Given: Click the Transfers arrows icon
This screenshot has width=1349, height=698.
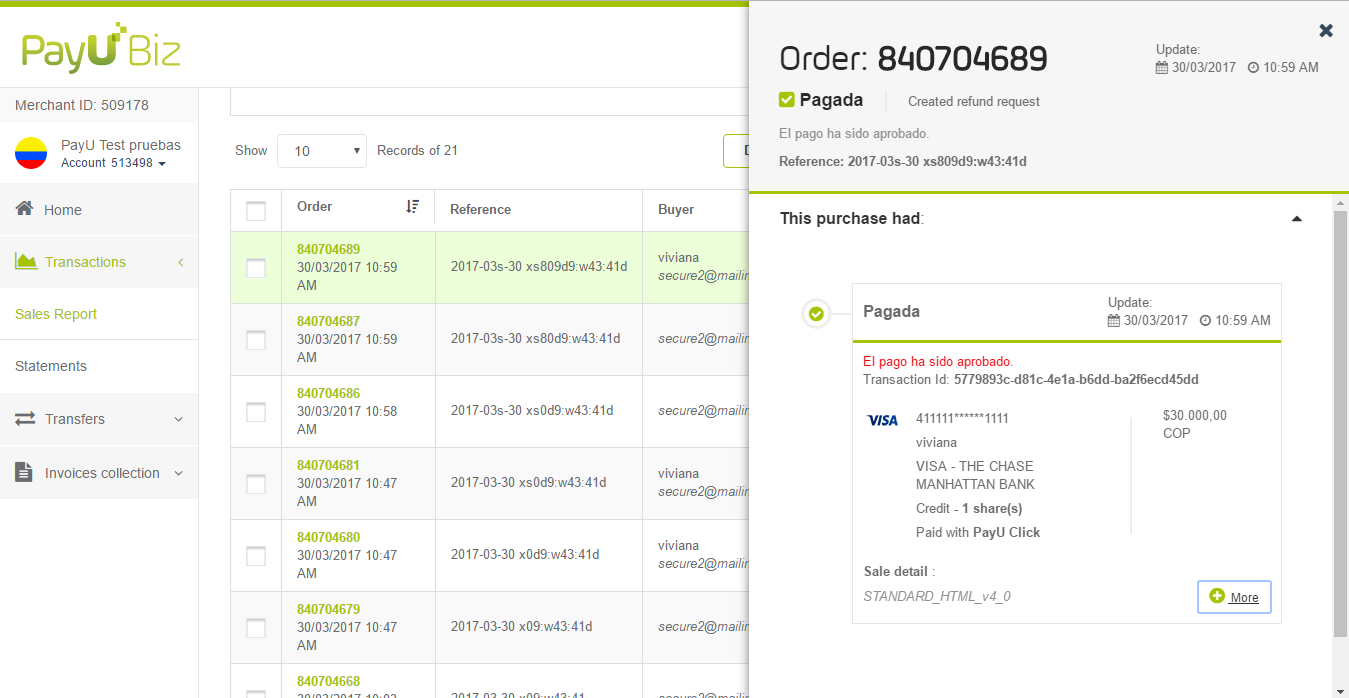Looking at the screenshot, I should (25, 419).
